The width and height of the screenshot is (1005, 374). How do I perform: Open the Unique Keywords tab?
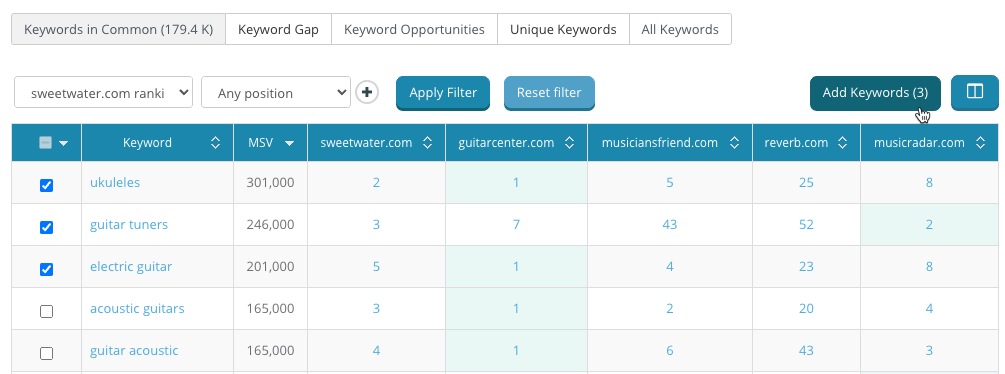pos(563,29)
